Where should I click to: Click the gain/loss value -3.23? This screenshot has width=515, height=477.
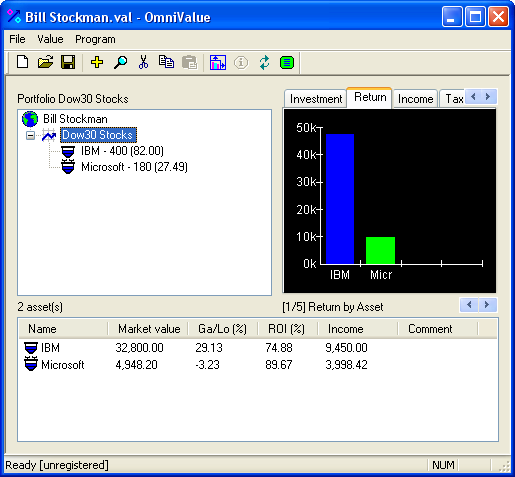pyautogui.click(x=207, y=365)
